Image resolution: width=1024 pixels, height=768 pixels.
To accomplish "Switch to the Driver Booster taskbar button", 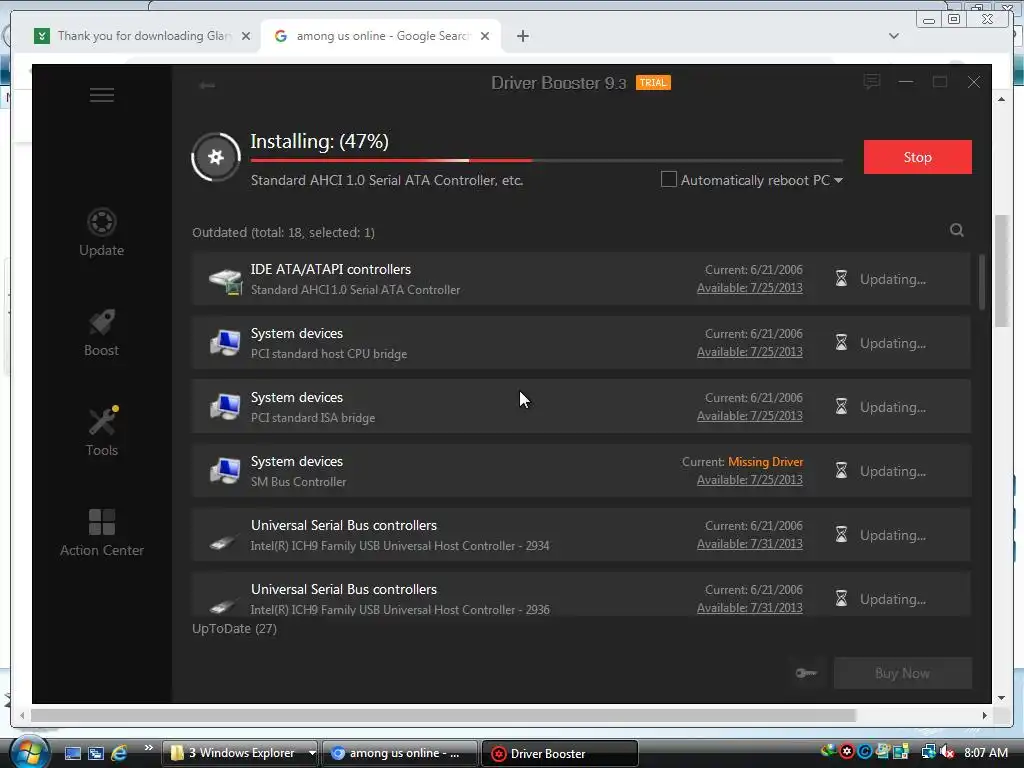I will coord(559,754).
